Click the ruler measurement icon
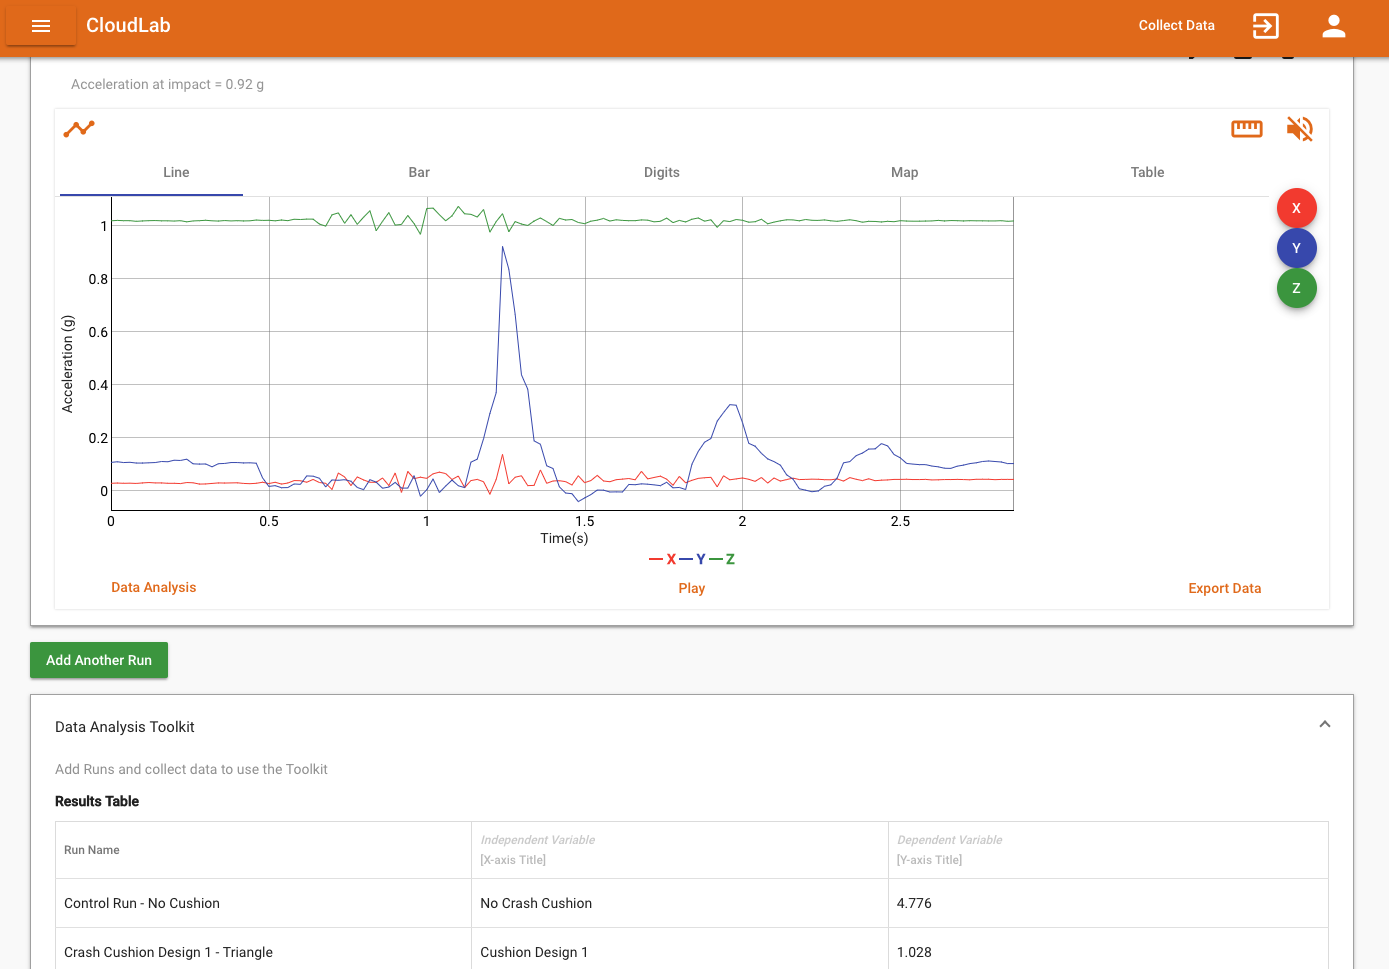This screenshot has width=1389, height=969. tap(1246, 129)
